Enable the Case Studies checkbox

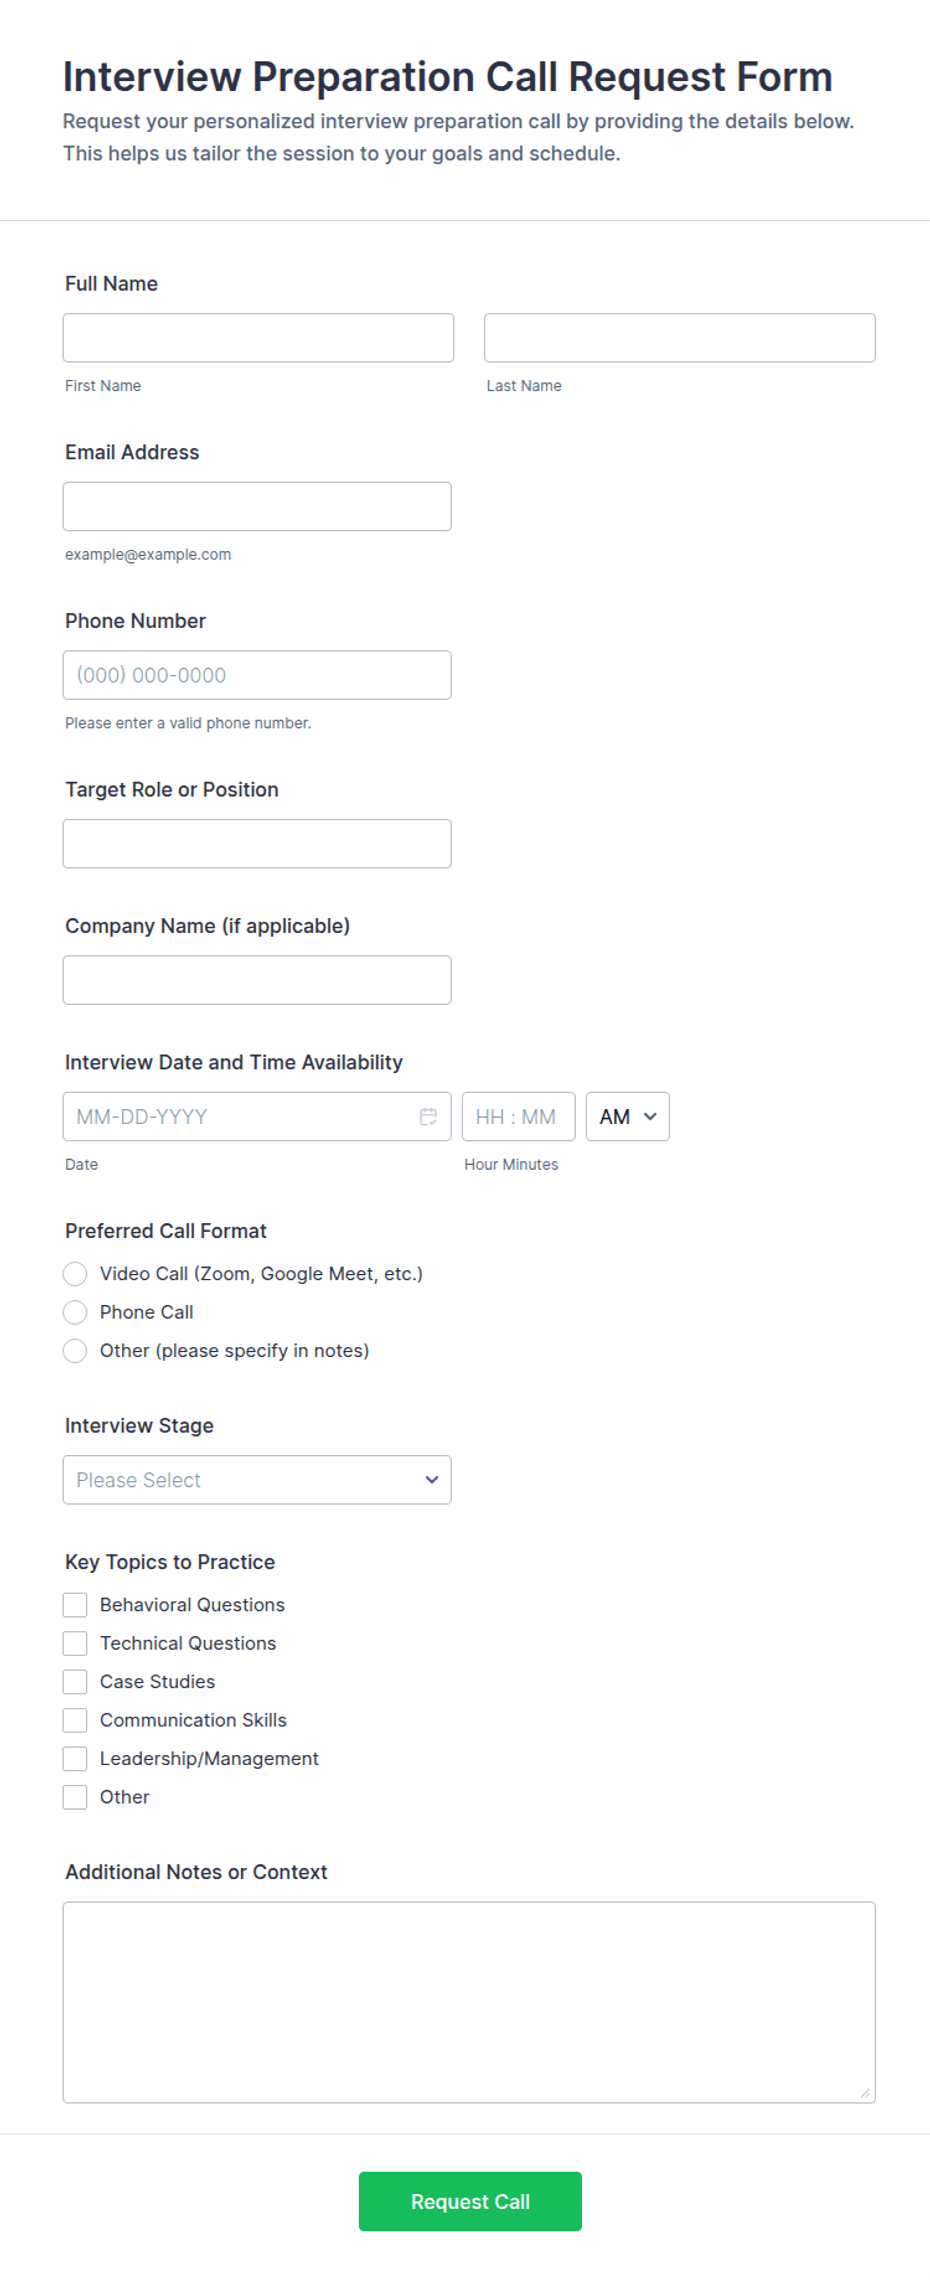click(x=75, y=1681)
